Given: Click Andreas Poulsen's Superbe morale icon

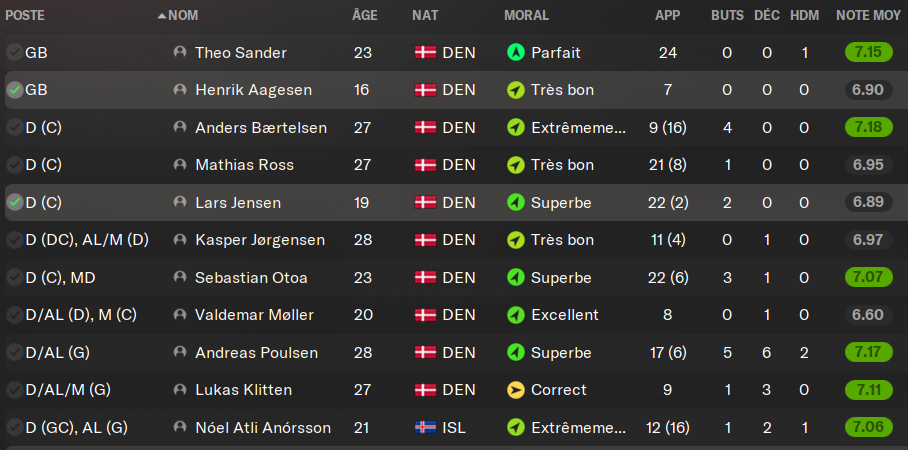Looking at the screenshot, I should pos(516,353).
